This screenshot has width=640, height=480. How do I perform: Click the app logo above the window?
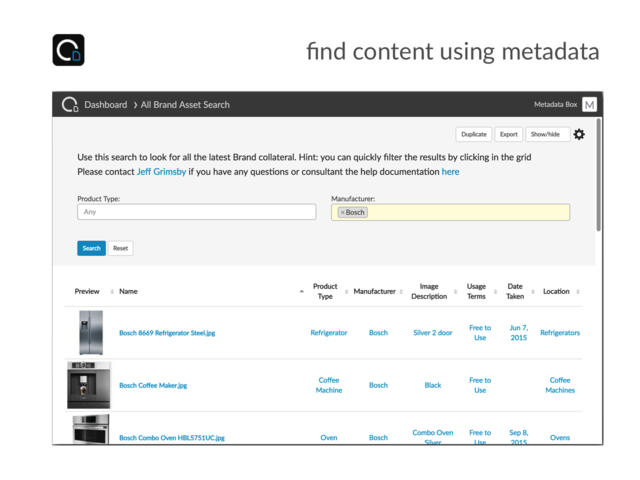(x=69, y=50)
